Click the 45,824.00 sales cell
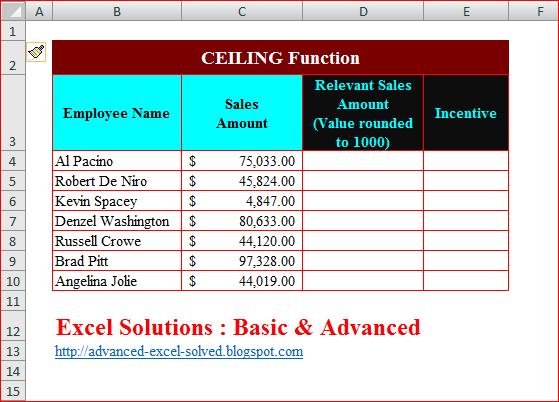Screen dimensions: 559x402 click(242, 181)
